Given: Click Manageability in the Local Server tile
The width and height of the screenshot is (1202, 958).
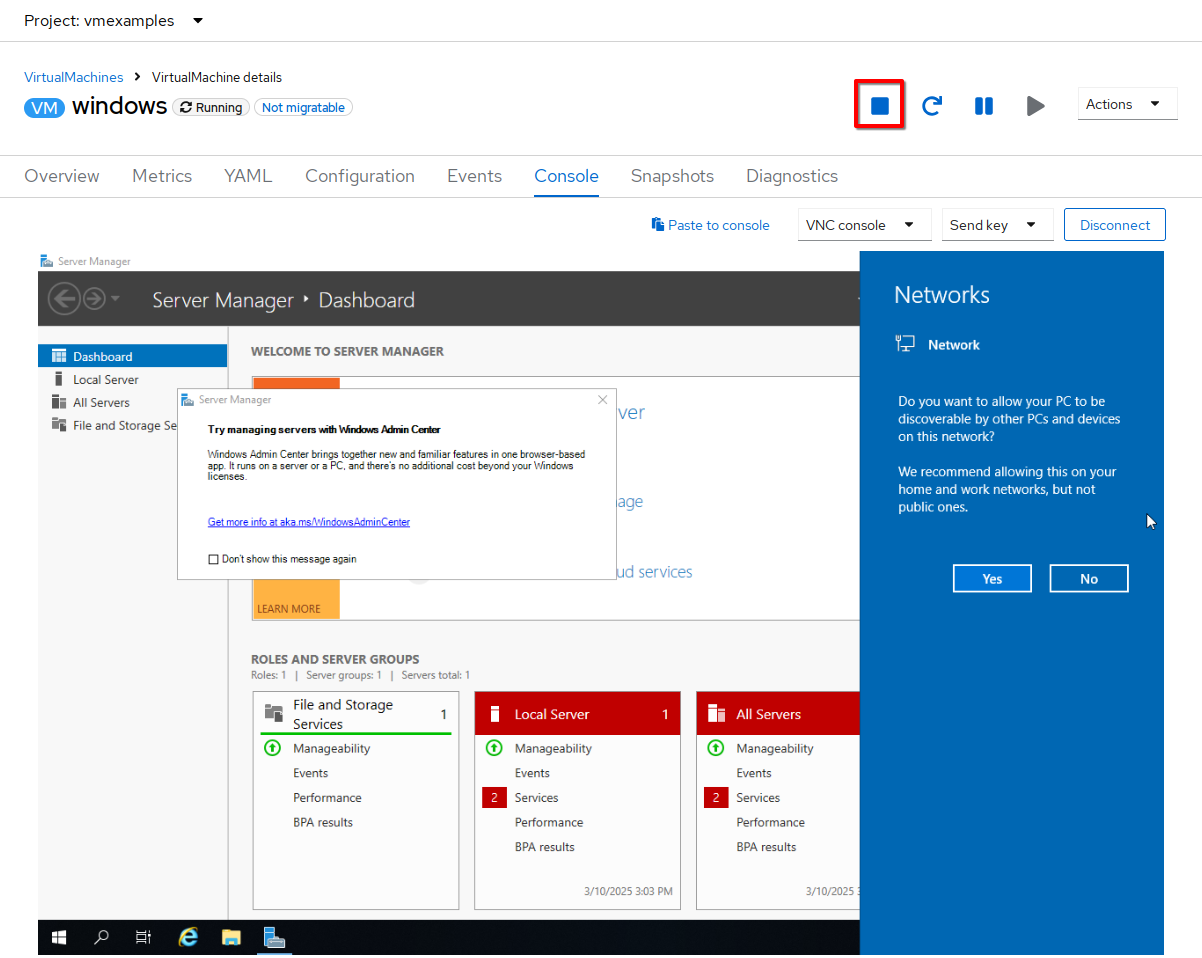Looking at the screenshot, I should coord(553,748).
